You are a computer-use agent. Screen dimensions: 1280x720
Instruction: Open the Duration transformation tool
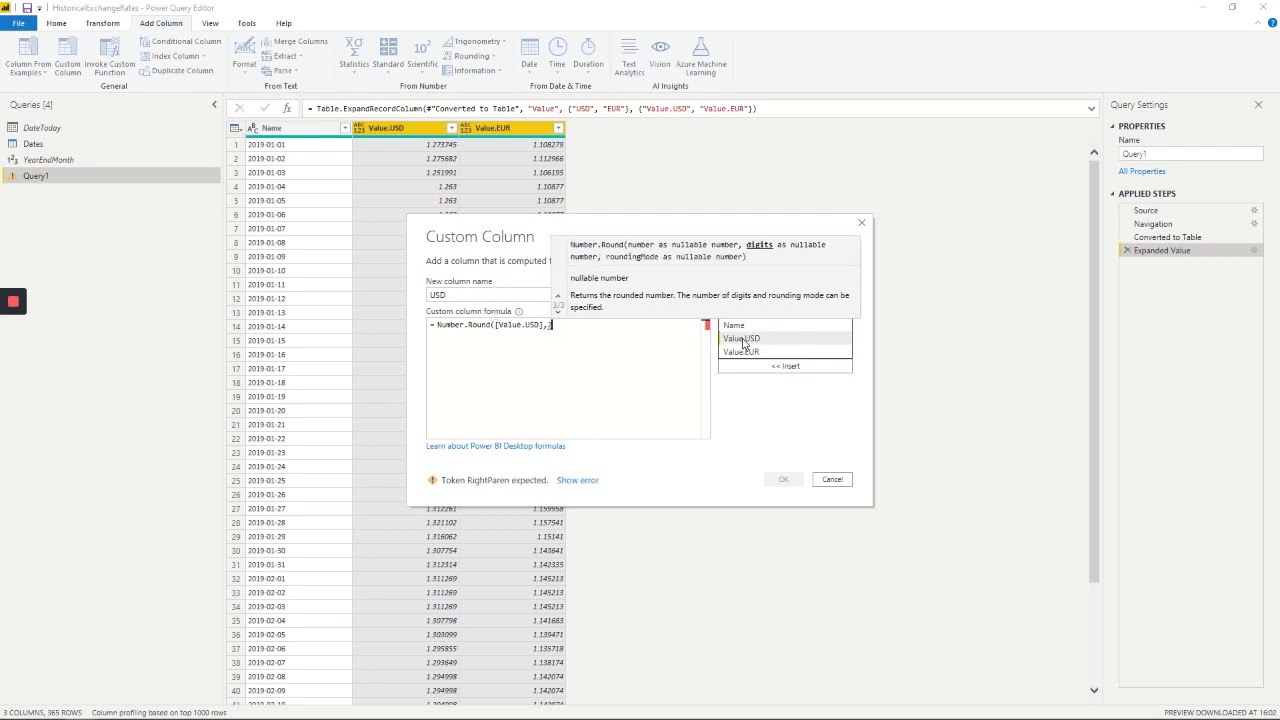[x=588, y=53]
